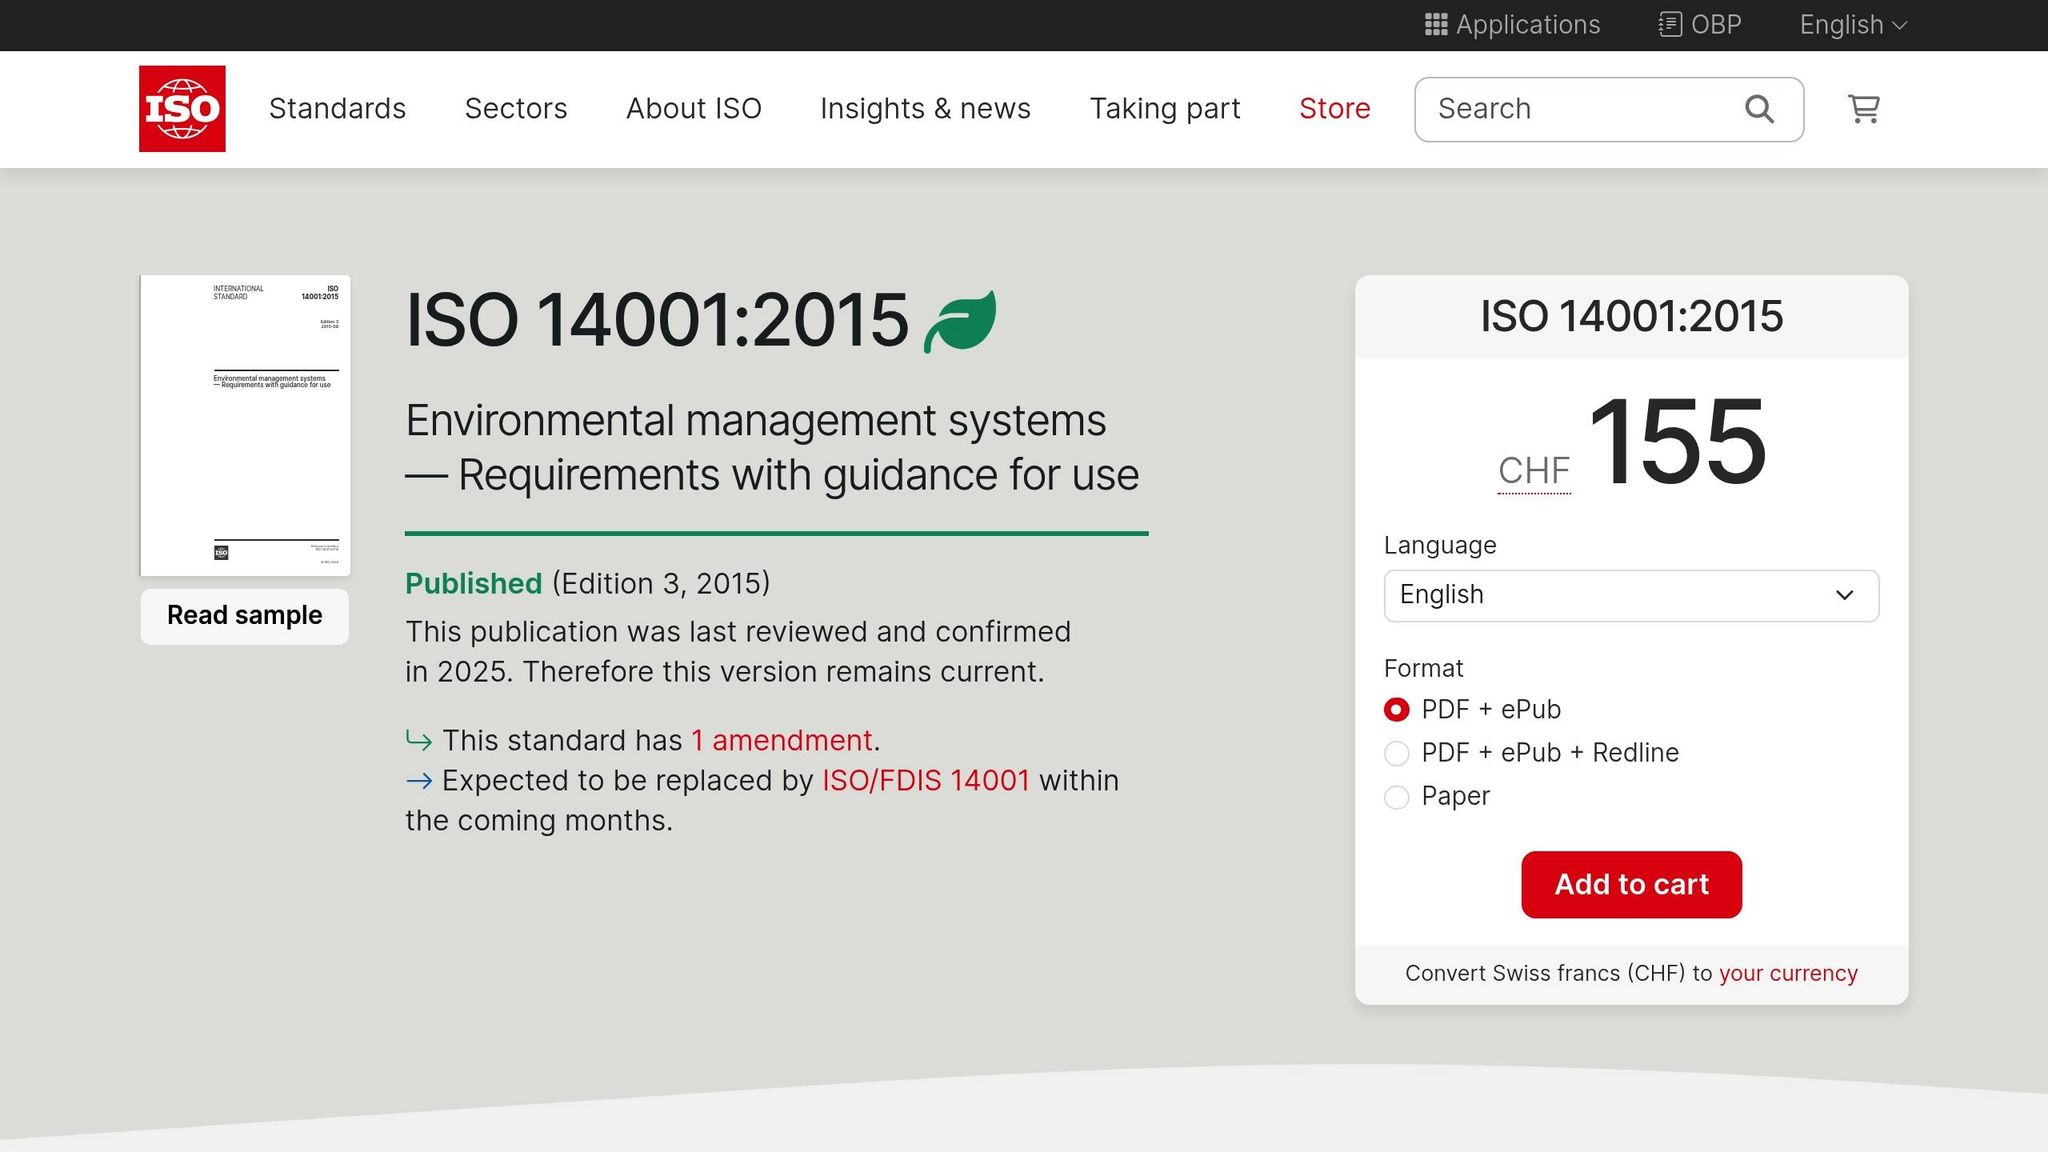Viewport: 2048px width, 1152px height.
Task: Open the Standards menu
Action: pyautogui.click(x=337, y=108)
